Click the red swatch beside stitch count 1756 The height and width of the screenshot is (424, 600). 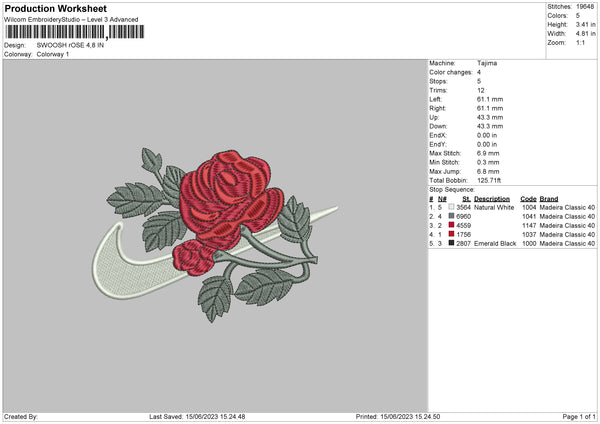[451, 234]
